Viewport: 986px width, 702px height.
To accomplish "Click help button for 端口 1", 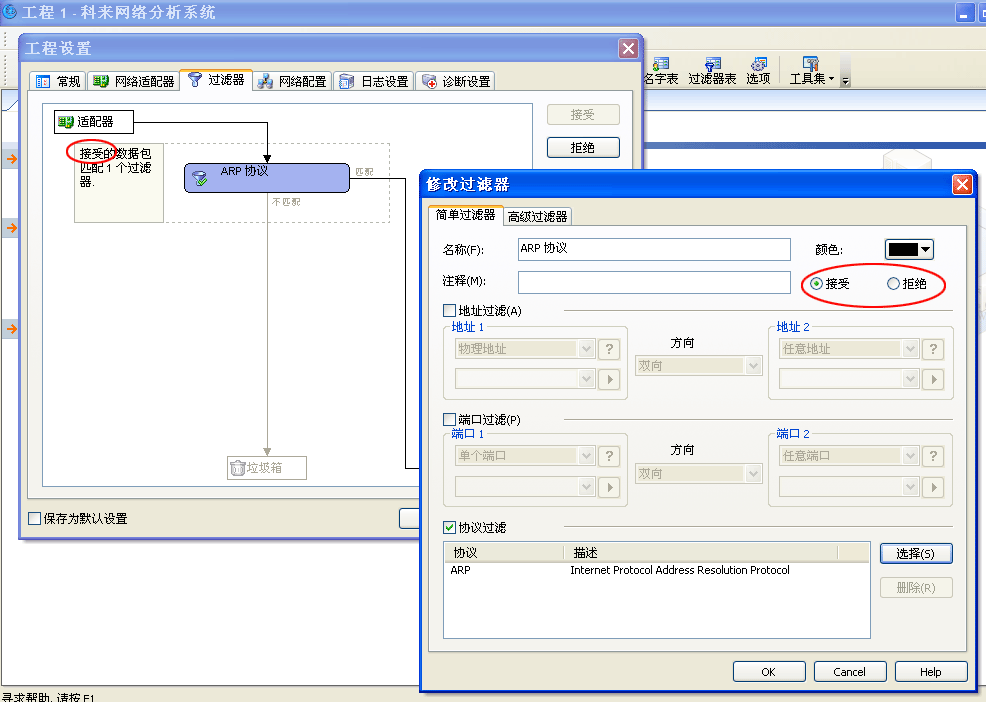I will 609,456.
